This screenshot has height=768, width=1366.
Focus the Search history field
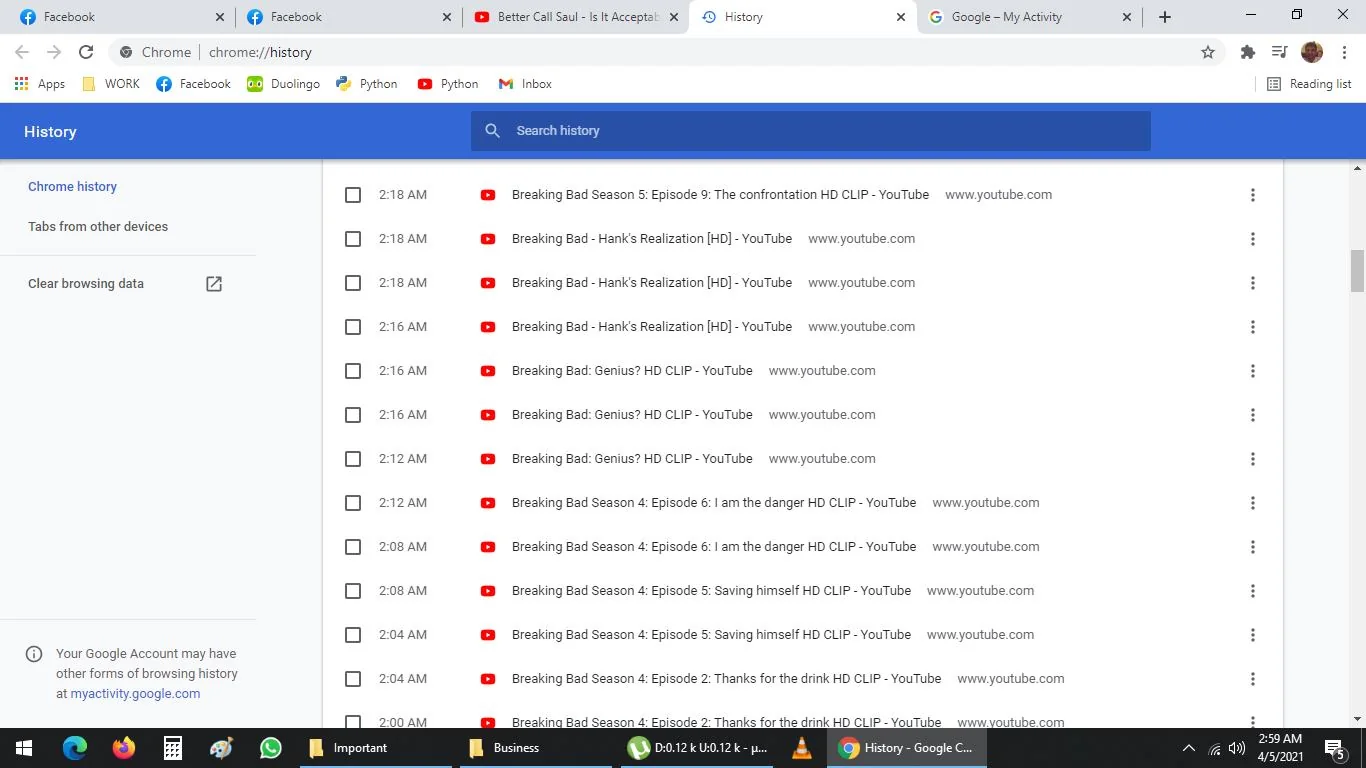pos(811,131)
